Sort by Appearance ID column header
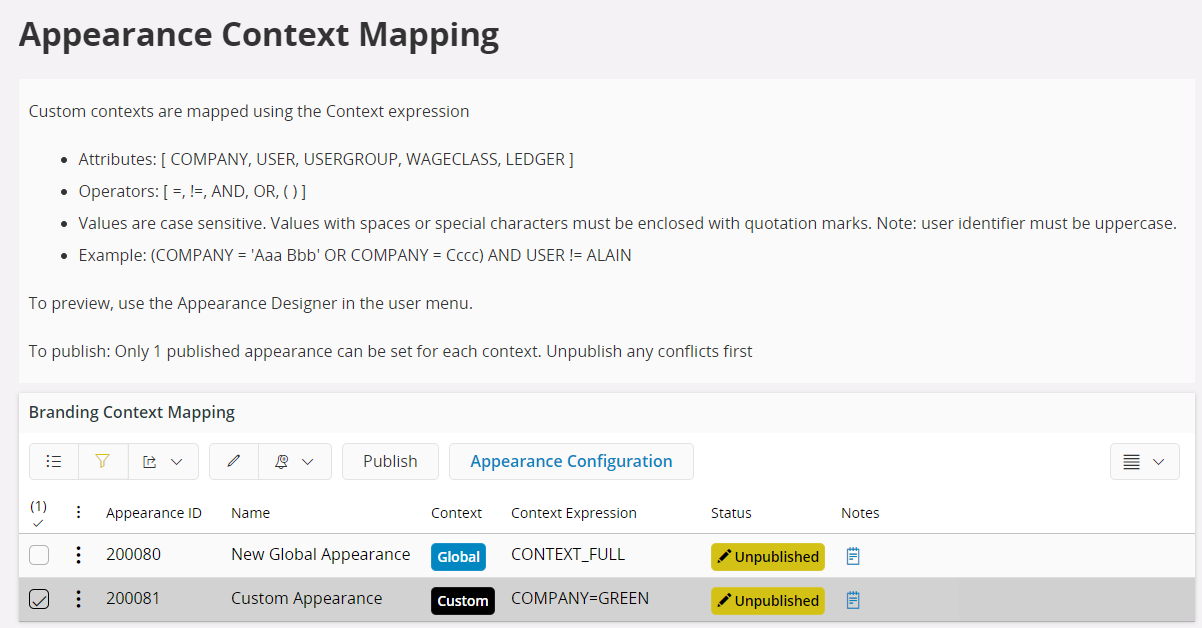The width and height of the screenshot is (1202, 628). (154, 513)
